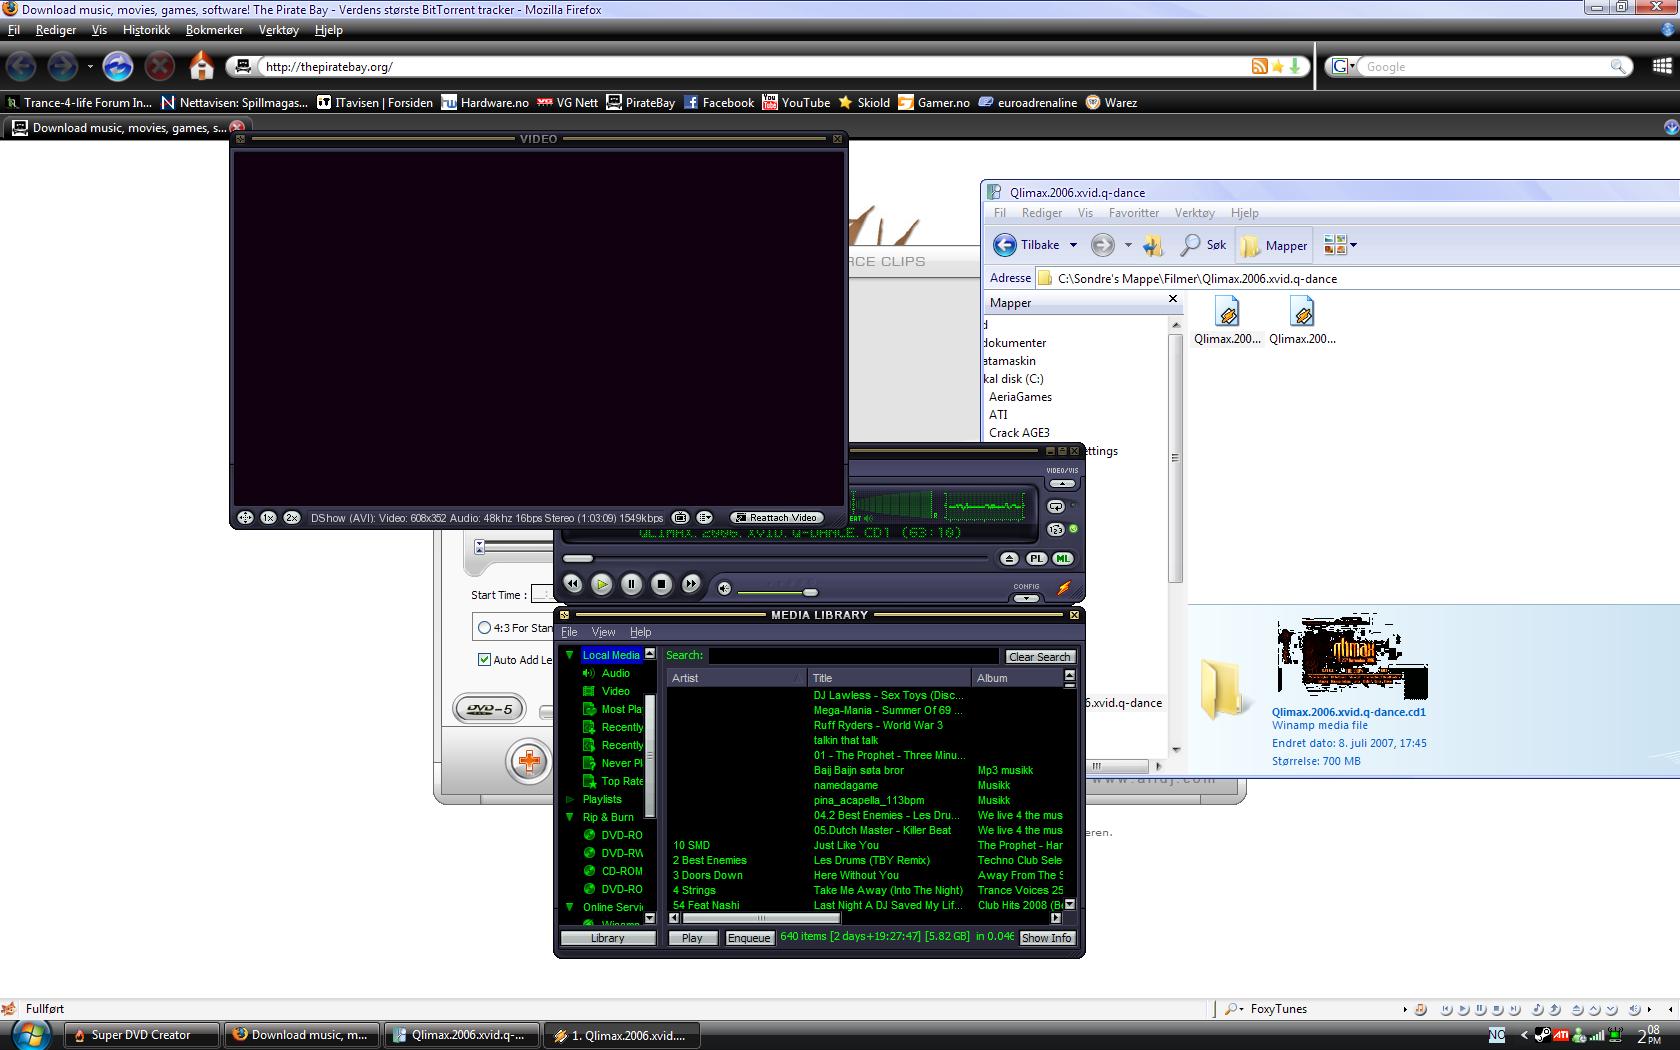
Task: Open File menu in Media Library
Action: (x=569, y=632)
